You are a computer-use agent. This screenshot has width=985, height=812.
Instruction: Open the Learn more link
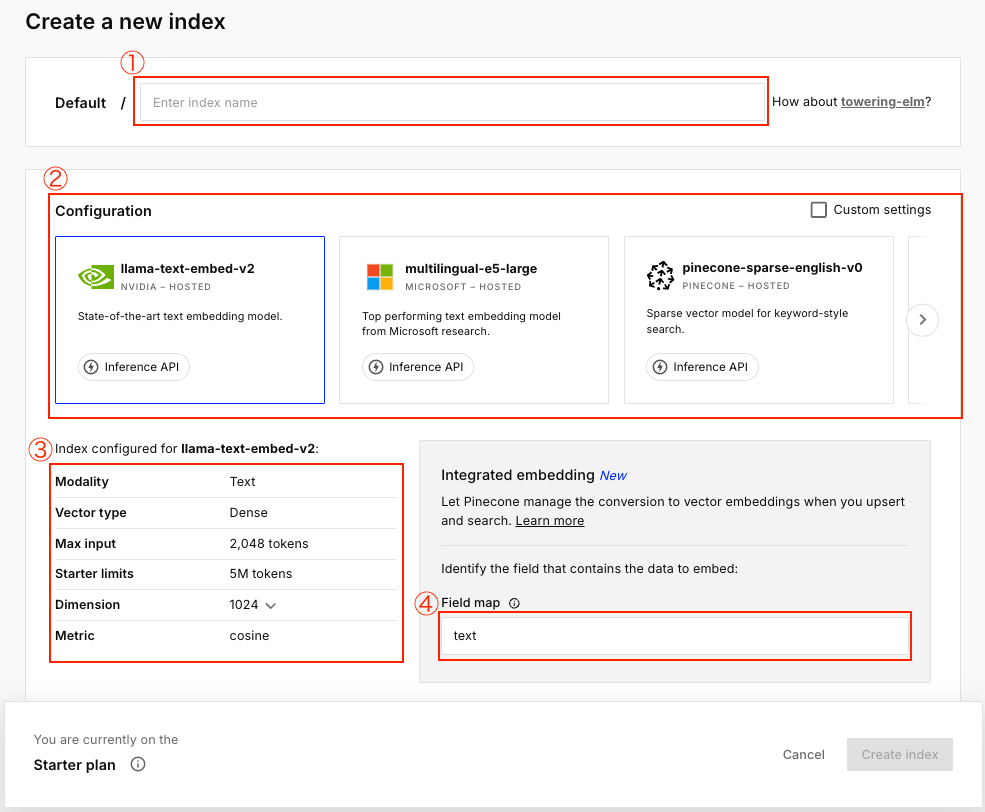[549, 521]
